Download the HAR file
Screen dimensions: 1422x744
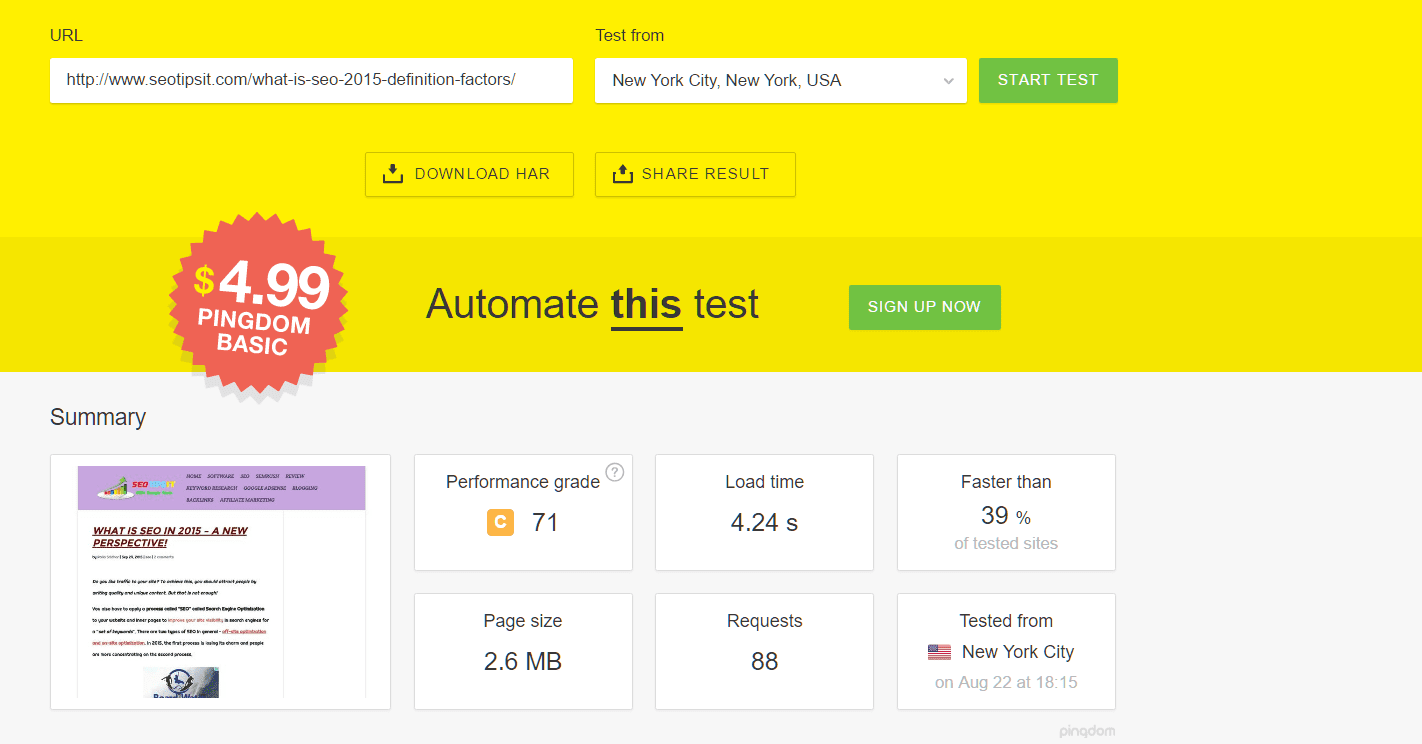469,173
